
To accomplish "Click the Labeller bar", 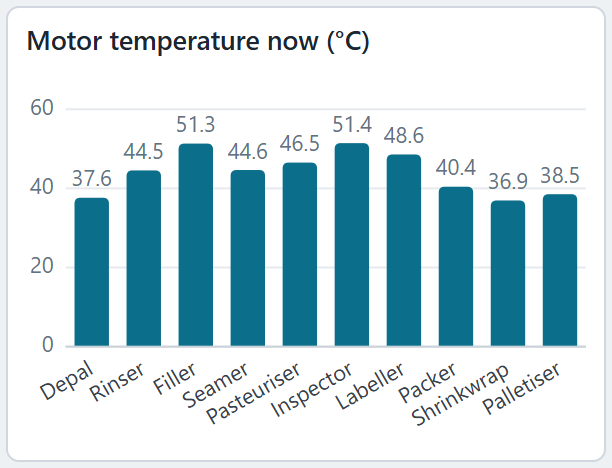I will (x=404, y=250).
